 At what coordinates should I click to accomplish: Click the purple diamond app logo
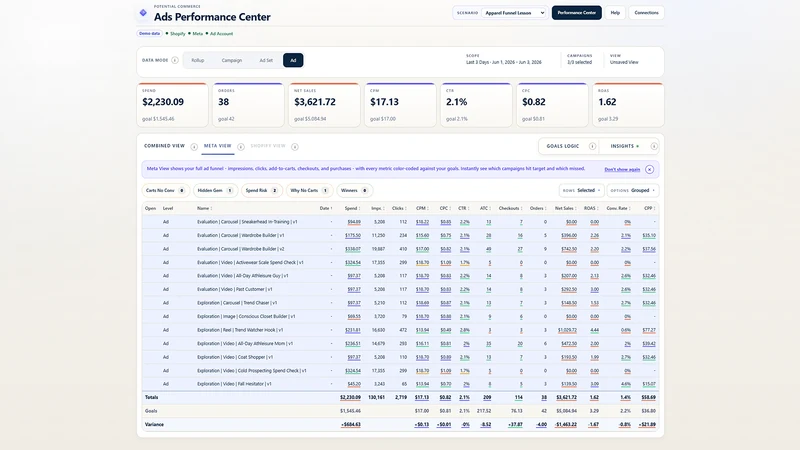[143, 13]
